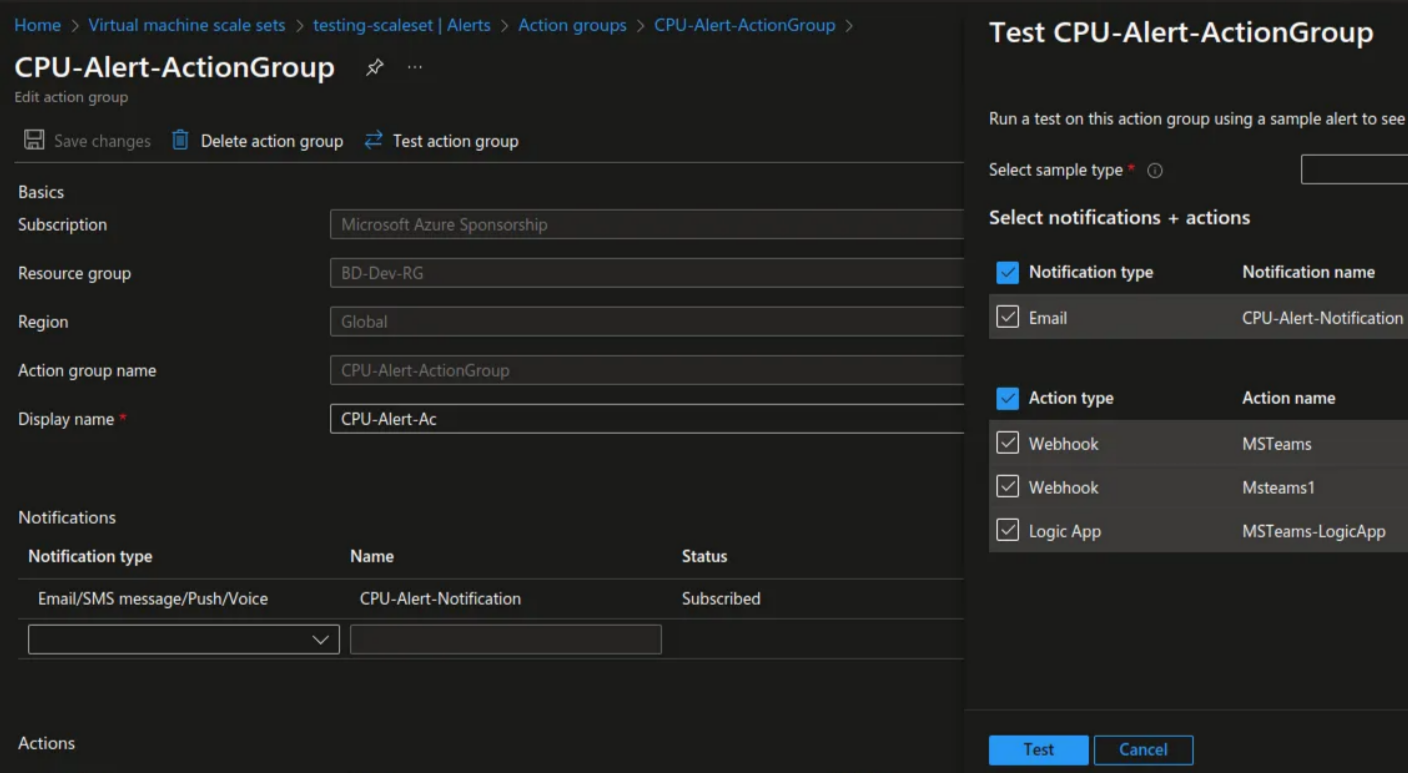The width and height of the screenshot is (1408, 773).
Task: Click the Test action group arrows icon
Action: (x=373, y=140)
